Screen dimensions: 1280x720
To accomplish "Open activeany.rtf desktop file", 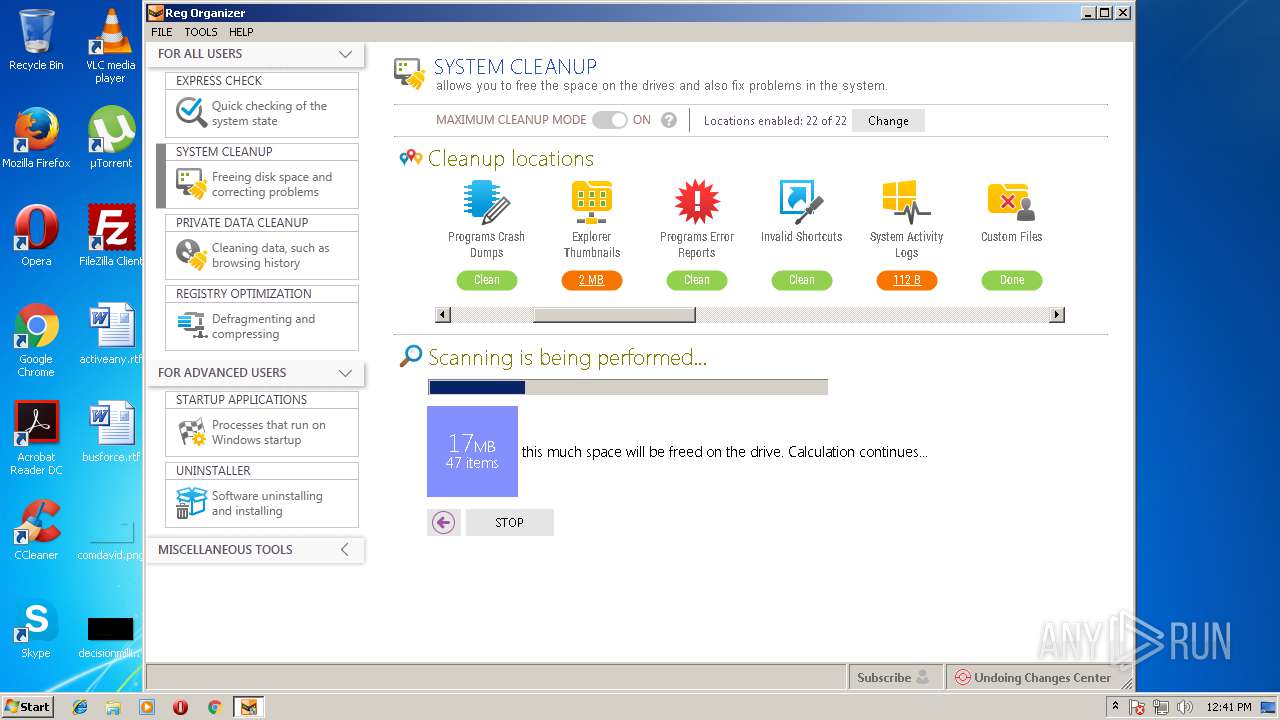I will tap(110, 334).
